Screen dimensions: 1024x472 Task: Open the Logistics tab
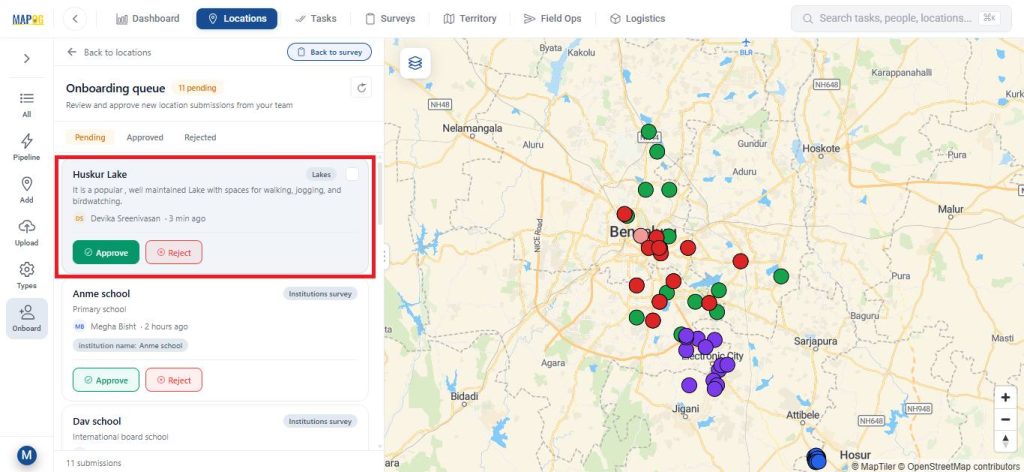coord(637,19)
